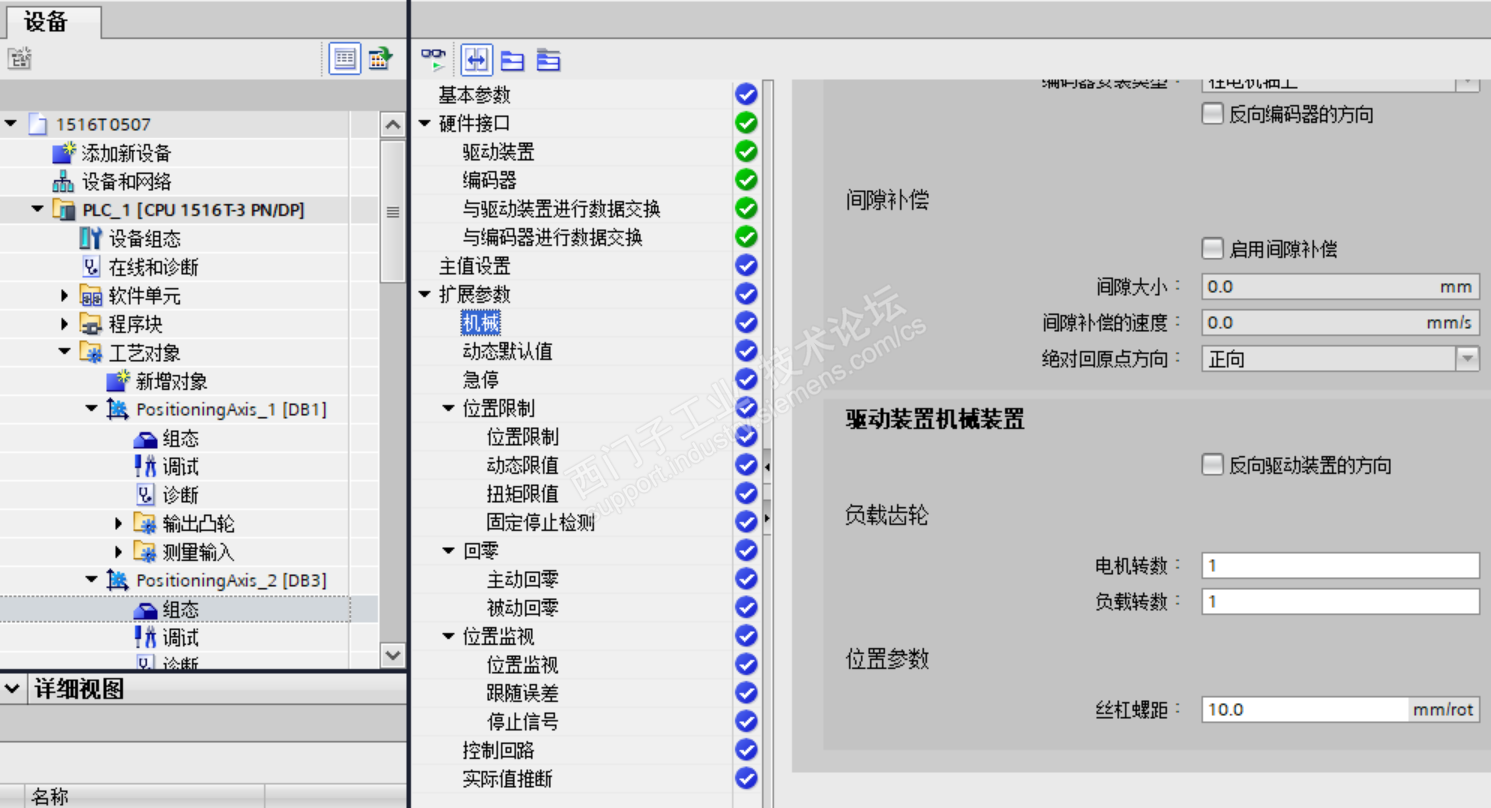Open the 实际值推断 settings page

507,779
